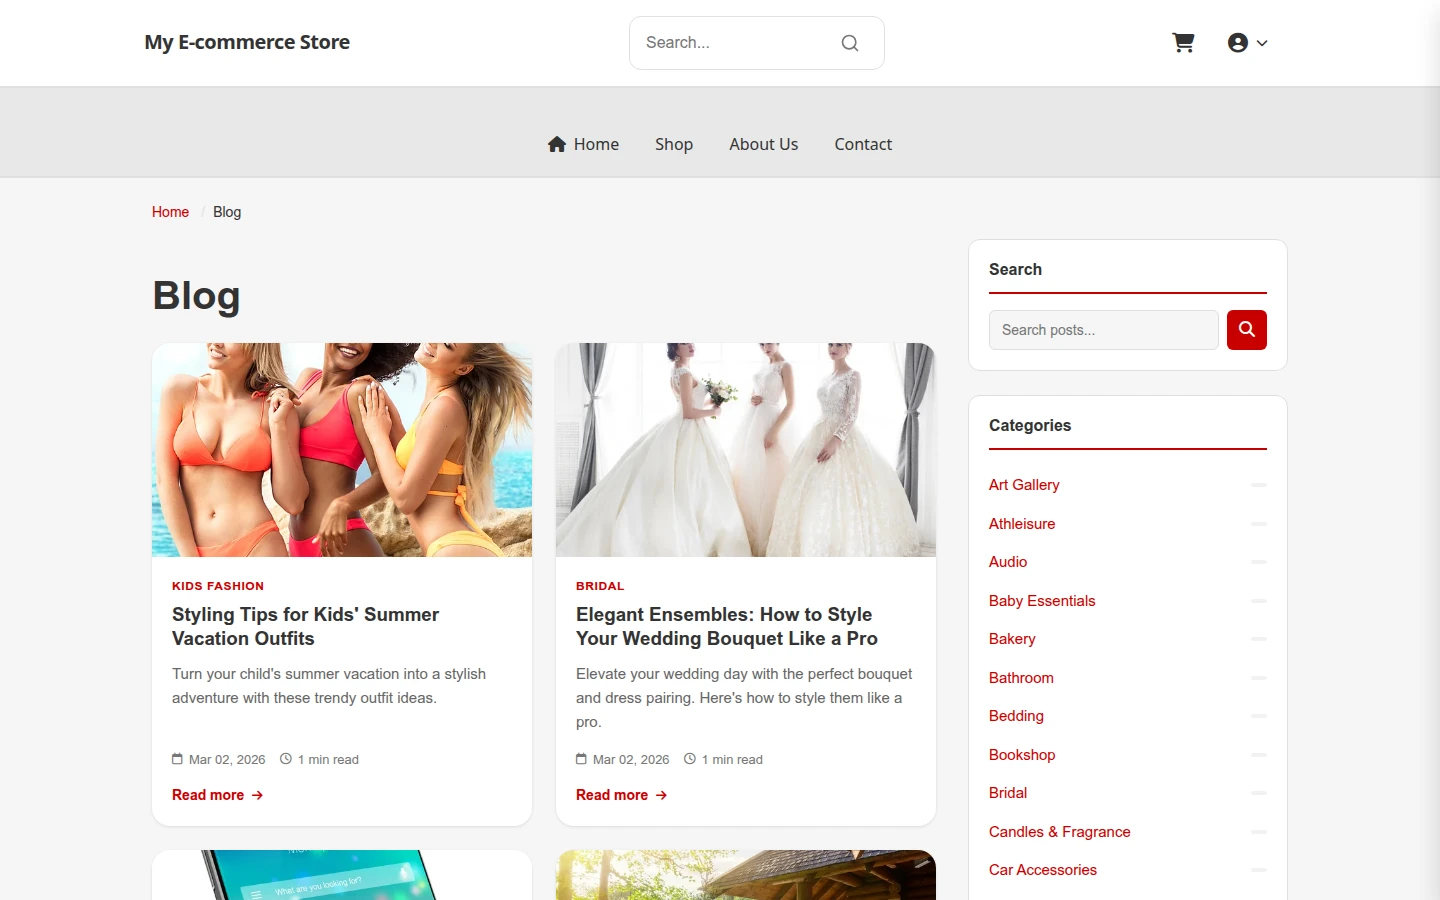Click the Home house icon in navigation
The image size is (1440, 900).
coord(557,144)
